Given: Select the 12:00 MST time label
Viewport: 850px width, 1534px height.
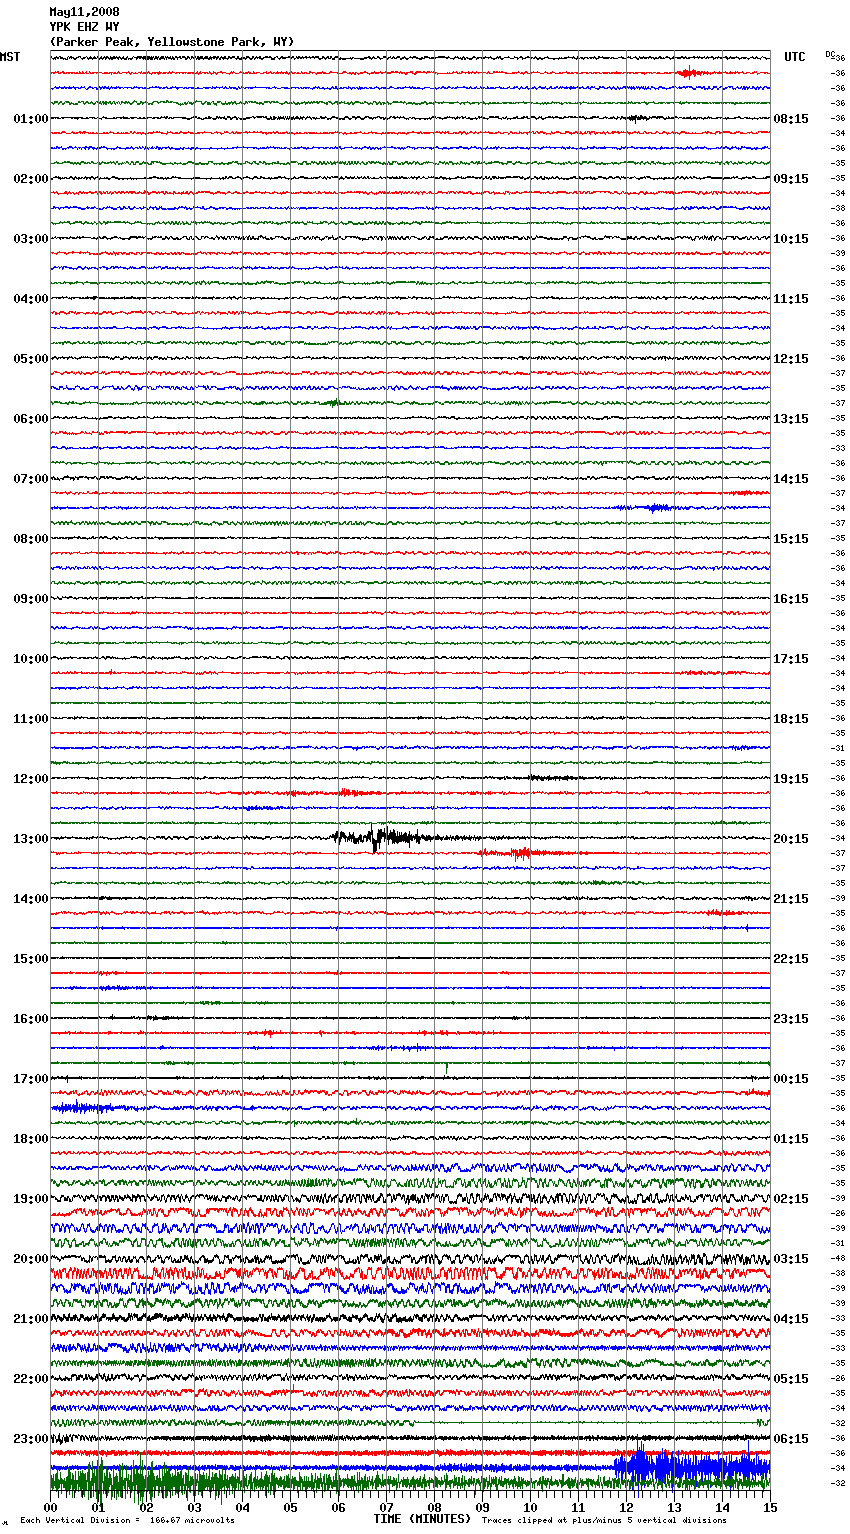Looking at the screenshot, I should pyautogui.click(x=31, y=779).
